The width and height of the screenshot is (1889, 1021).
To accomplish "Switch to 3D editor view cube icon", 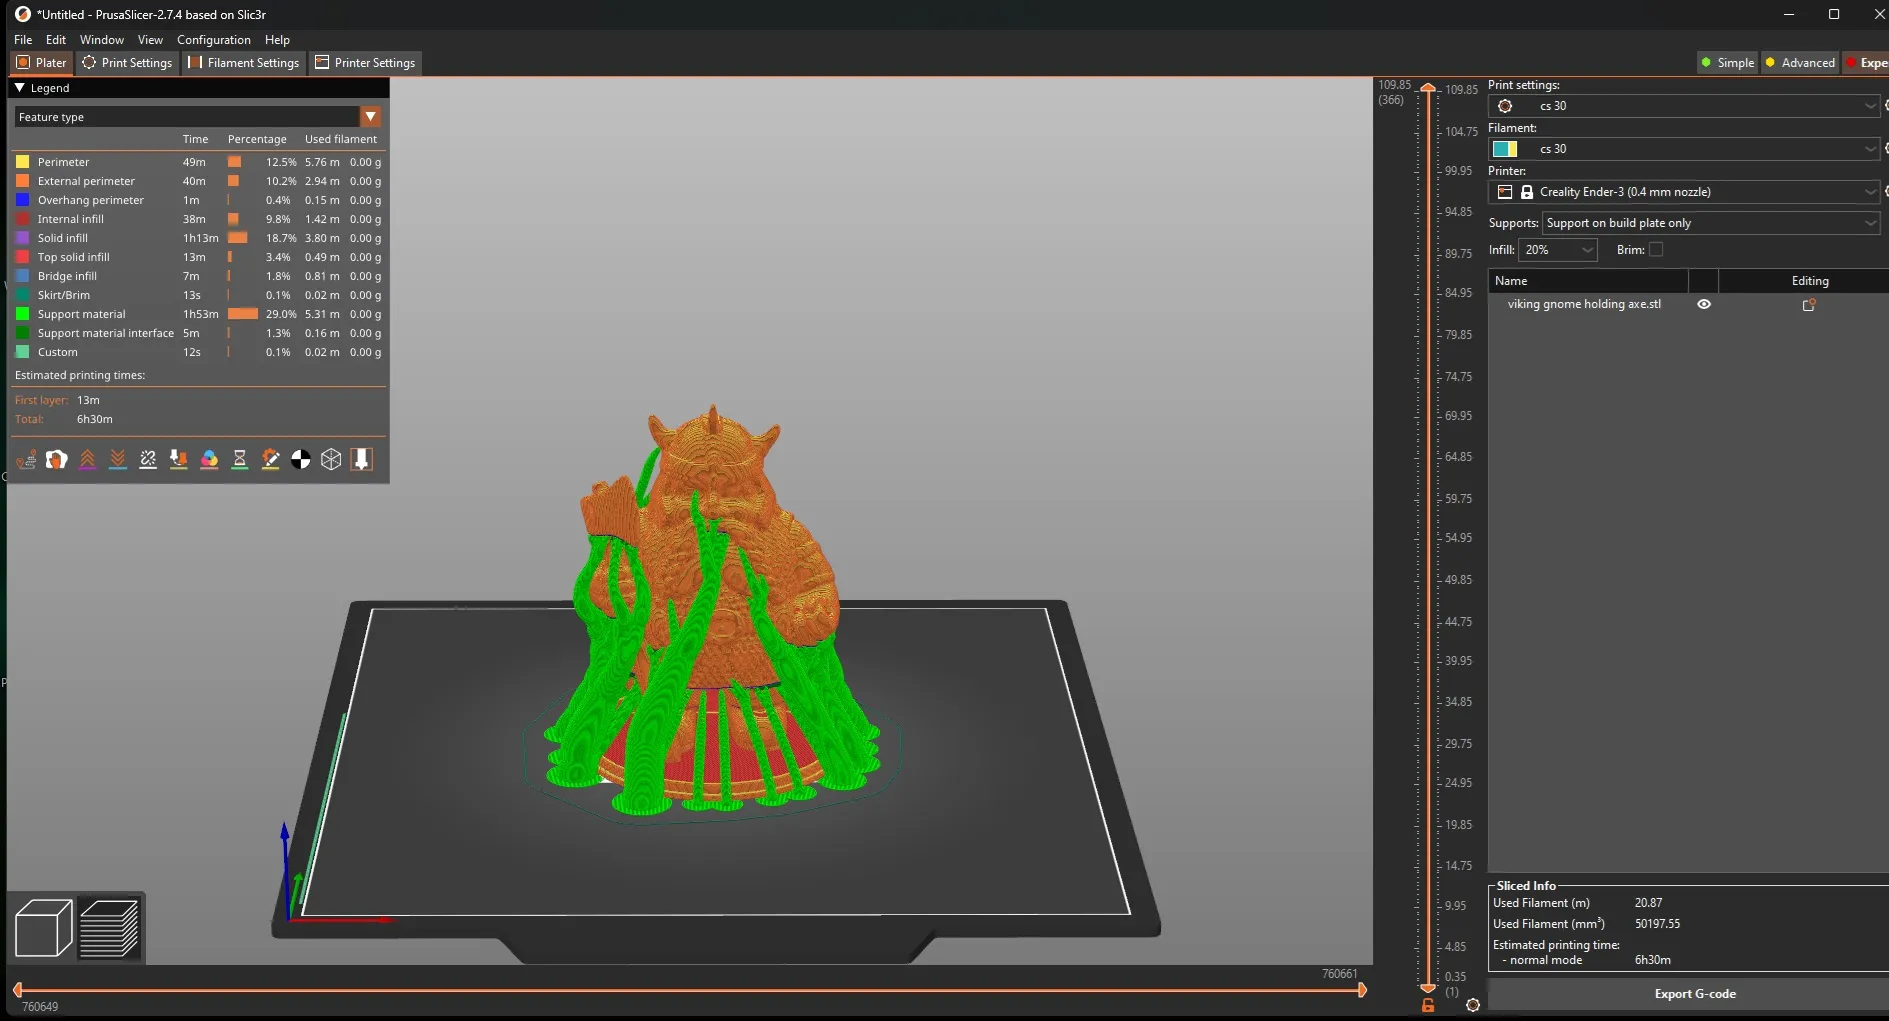I will [44, 928].
